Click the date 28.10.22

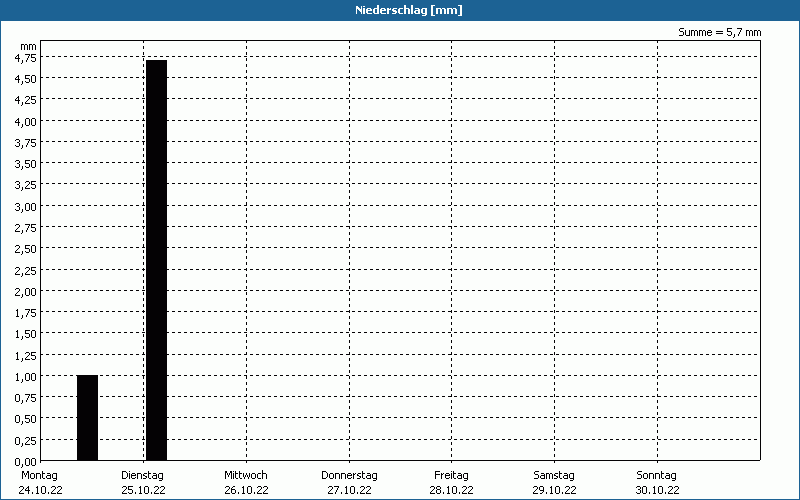click(452, 490)
